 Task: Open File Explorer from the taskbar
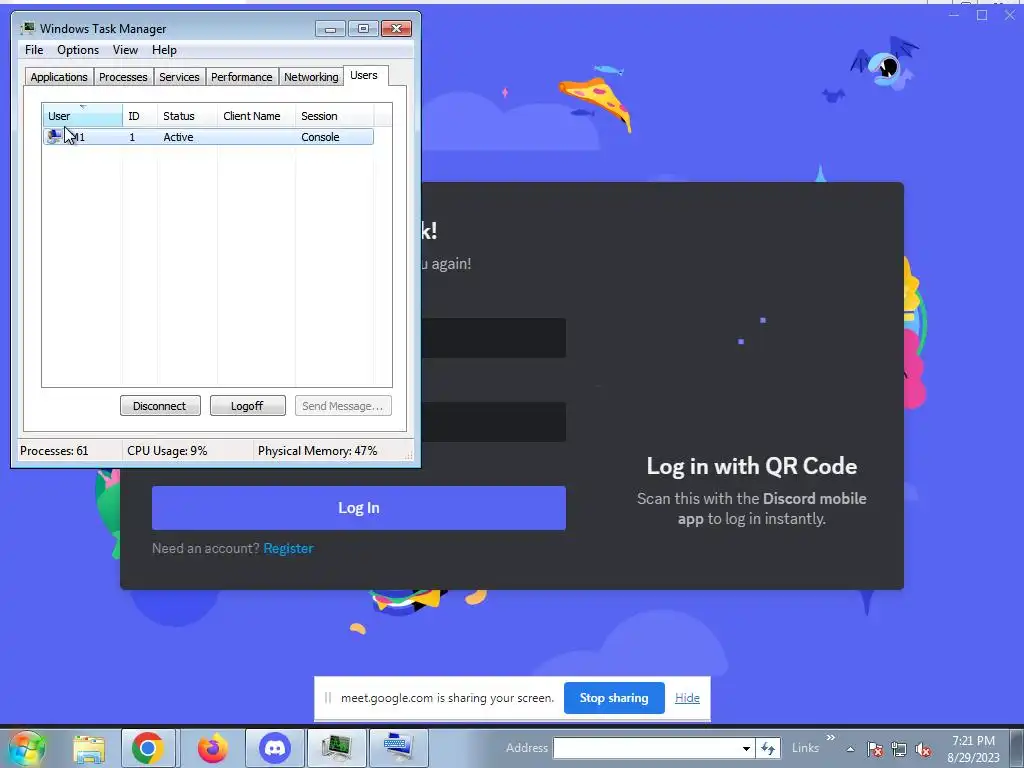[x=89, y=748]
